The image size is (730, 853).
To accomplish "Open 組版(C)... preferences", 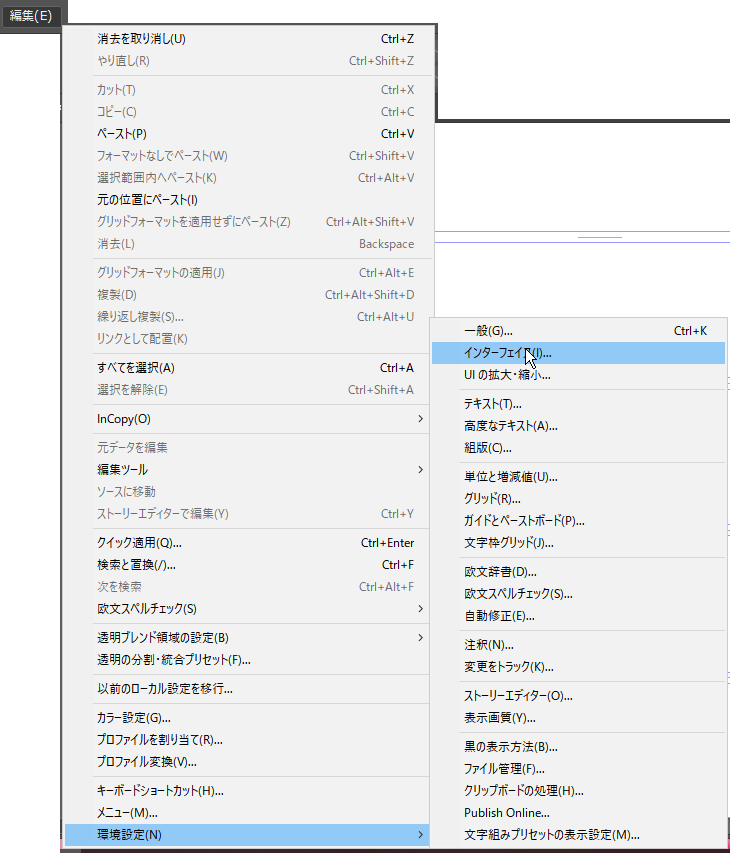I will point(579,448).
